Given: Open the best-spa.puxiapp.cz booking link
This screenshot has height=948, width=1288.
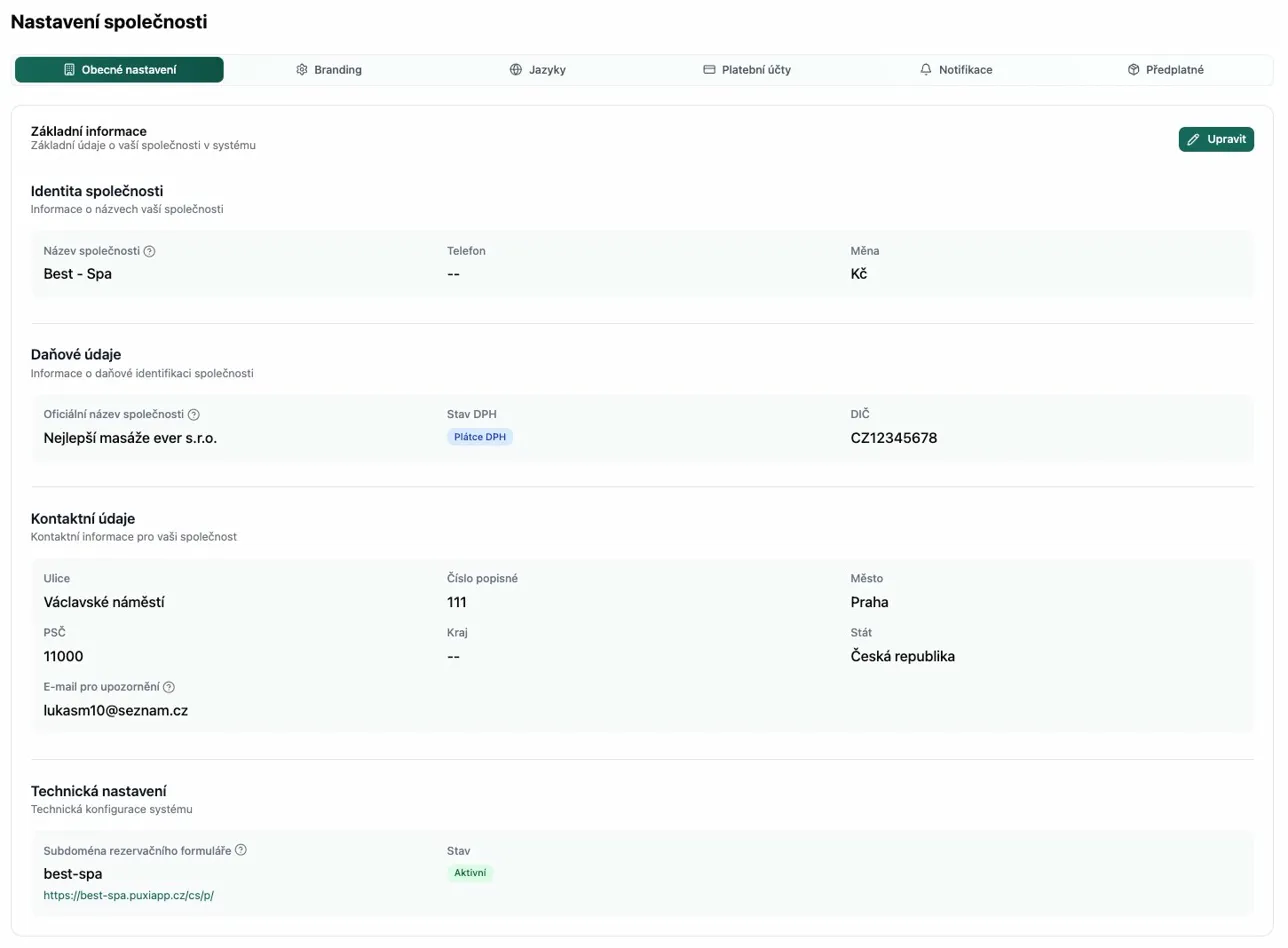Looking at the screenshot, I should click(x=129, y=895).
